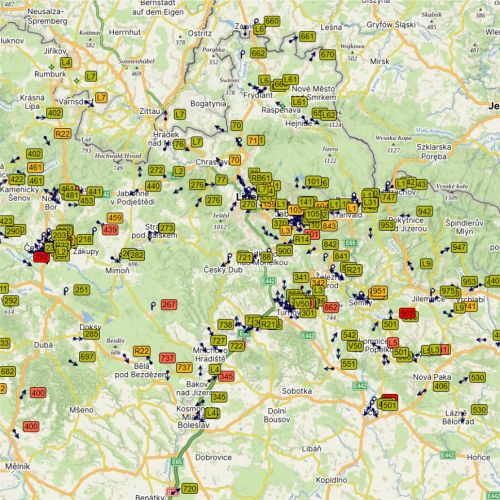Click the bus marker labeled 660
The width and height of the screenshot is (500, 500).
272,21
